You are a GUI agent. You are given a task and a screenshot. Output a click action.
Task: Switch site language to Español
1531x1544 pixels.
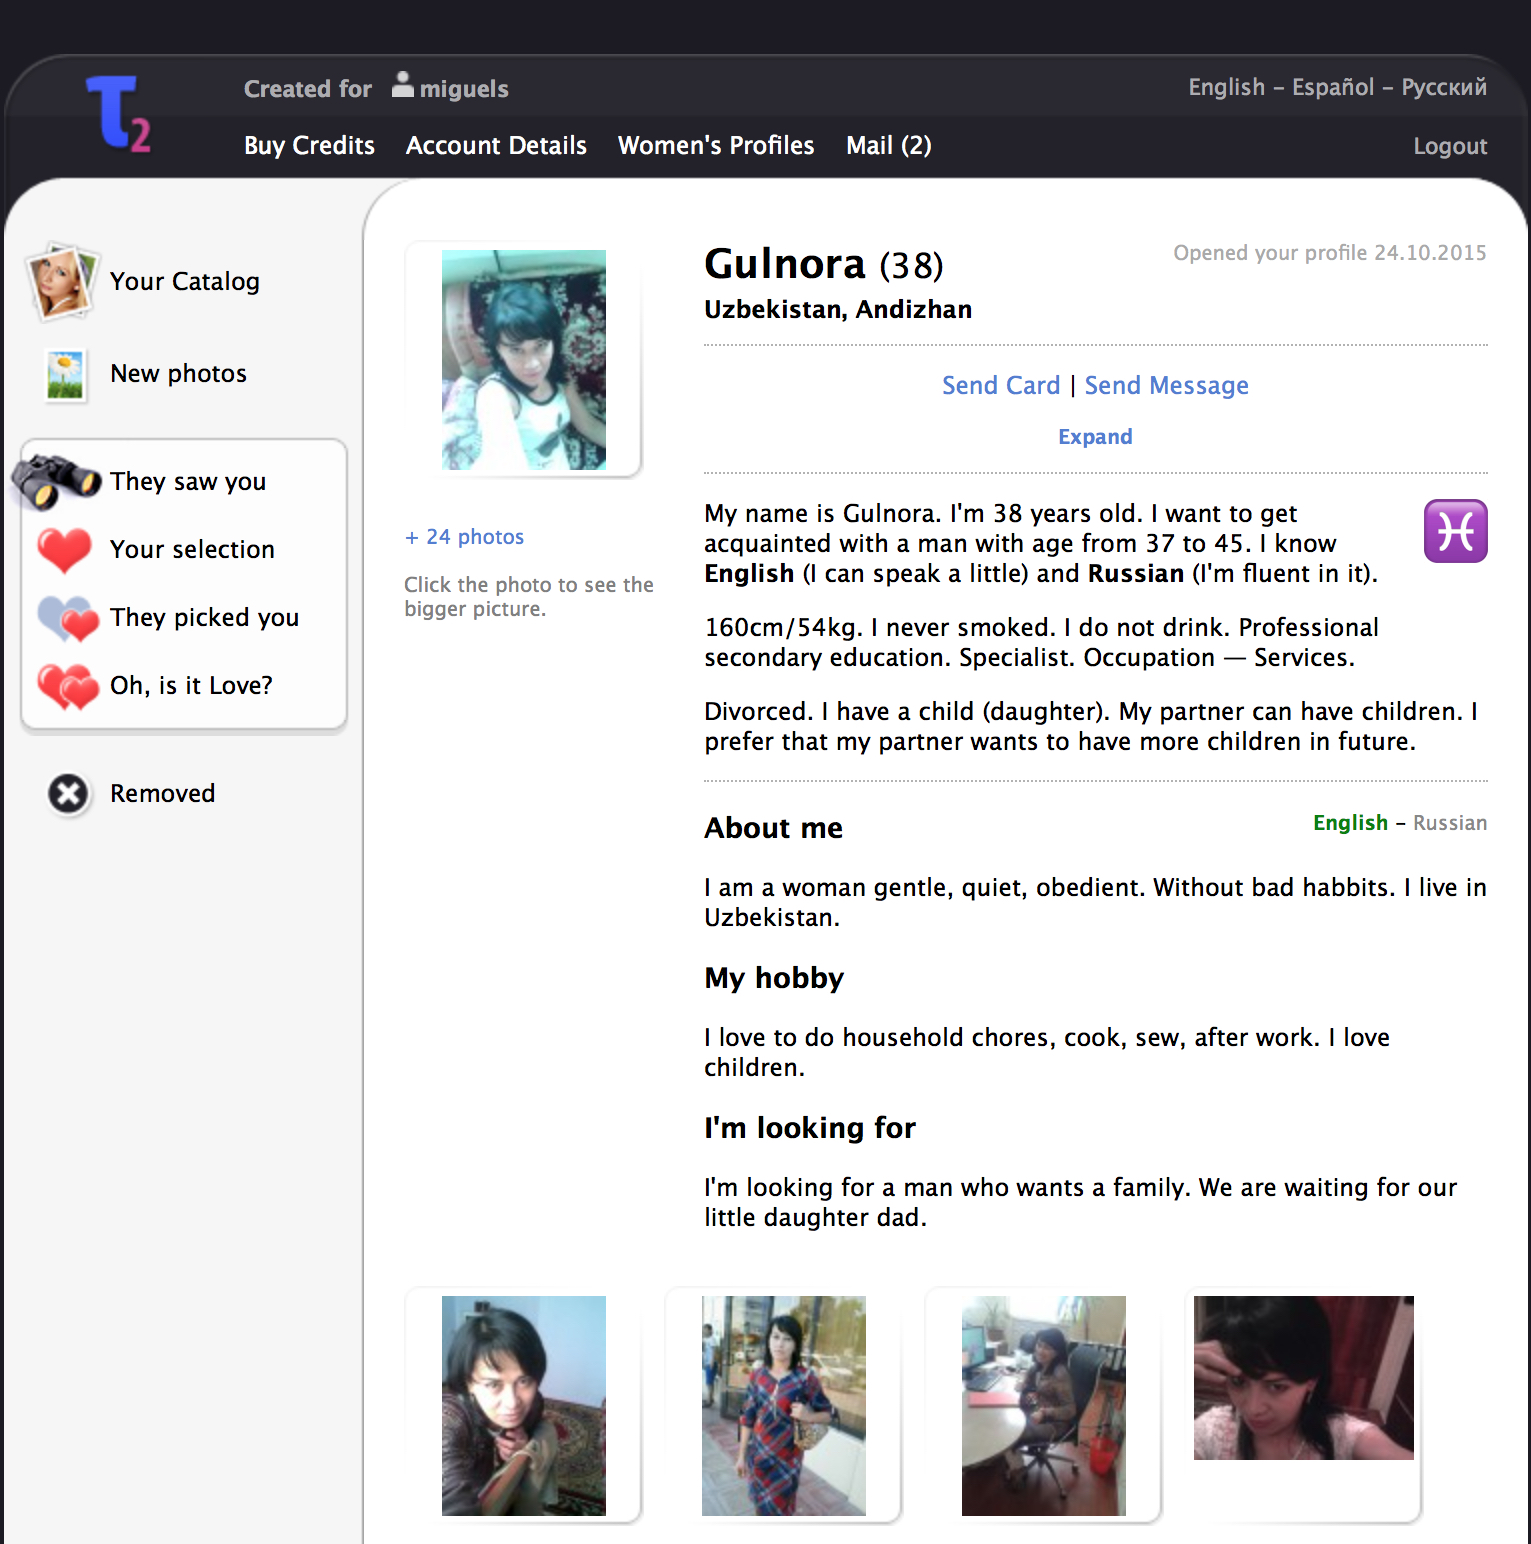(1332, 88)
